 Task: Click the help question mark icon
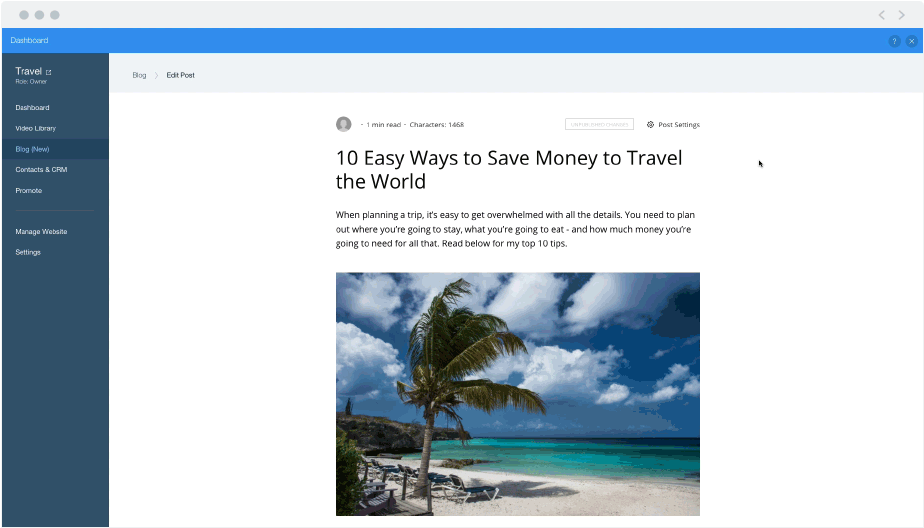pos(894,41)
